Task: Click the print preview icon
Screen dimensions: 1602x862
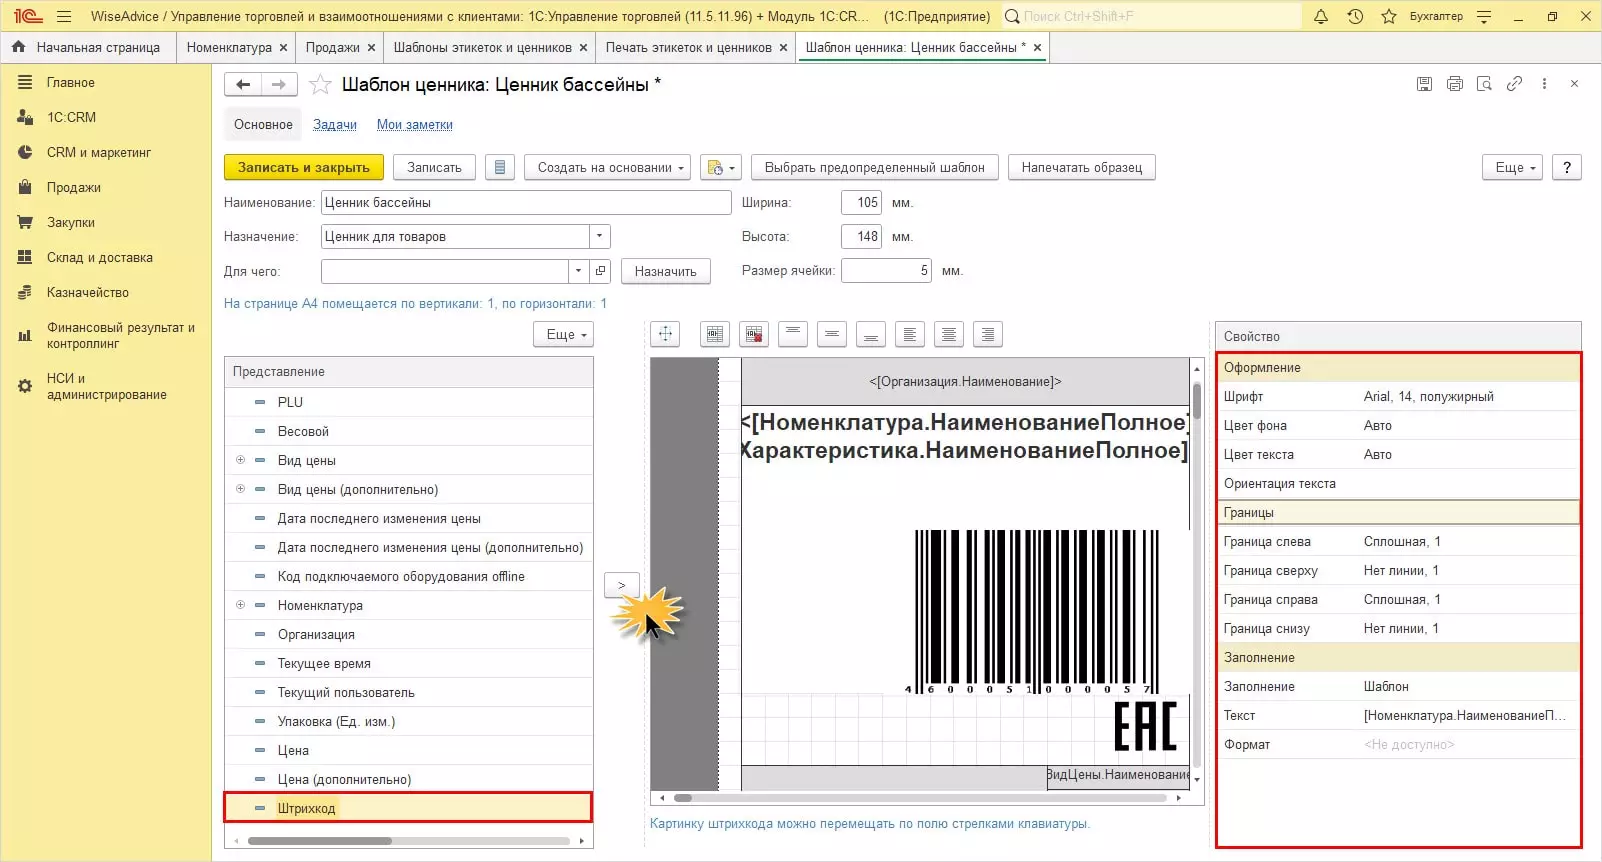Action: 1485,84
